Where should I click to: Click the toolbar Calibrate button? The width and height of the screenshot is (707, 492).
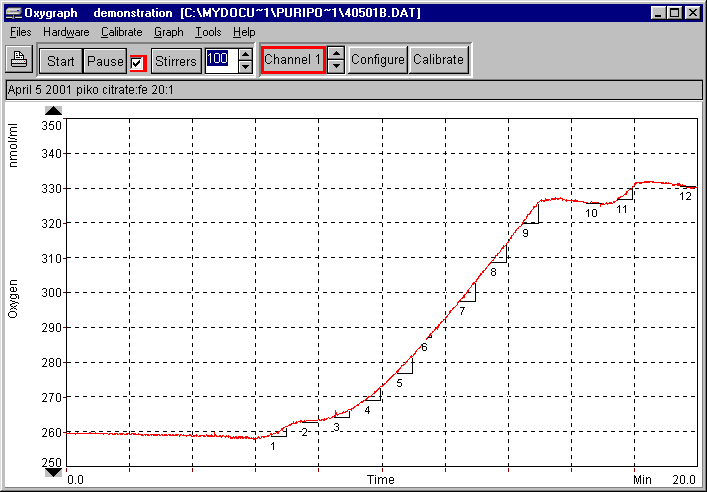pyautogui.click(x=438, y=60)
